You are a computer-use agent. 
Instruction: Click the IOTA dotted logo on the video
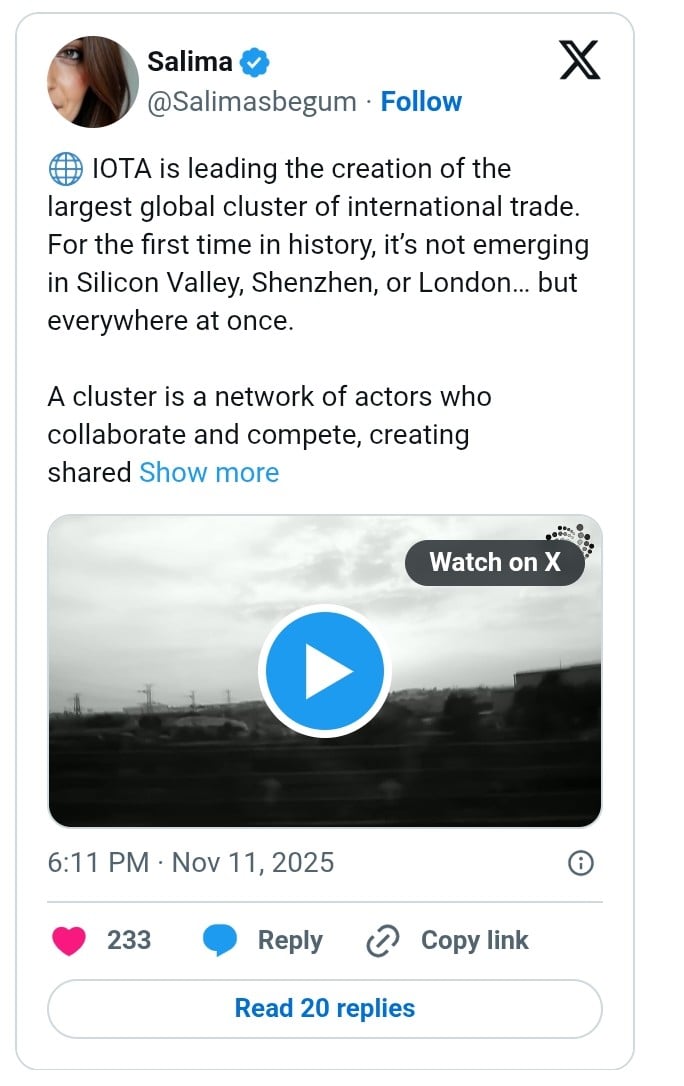(x=567, y=537)
